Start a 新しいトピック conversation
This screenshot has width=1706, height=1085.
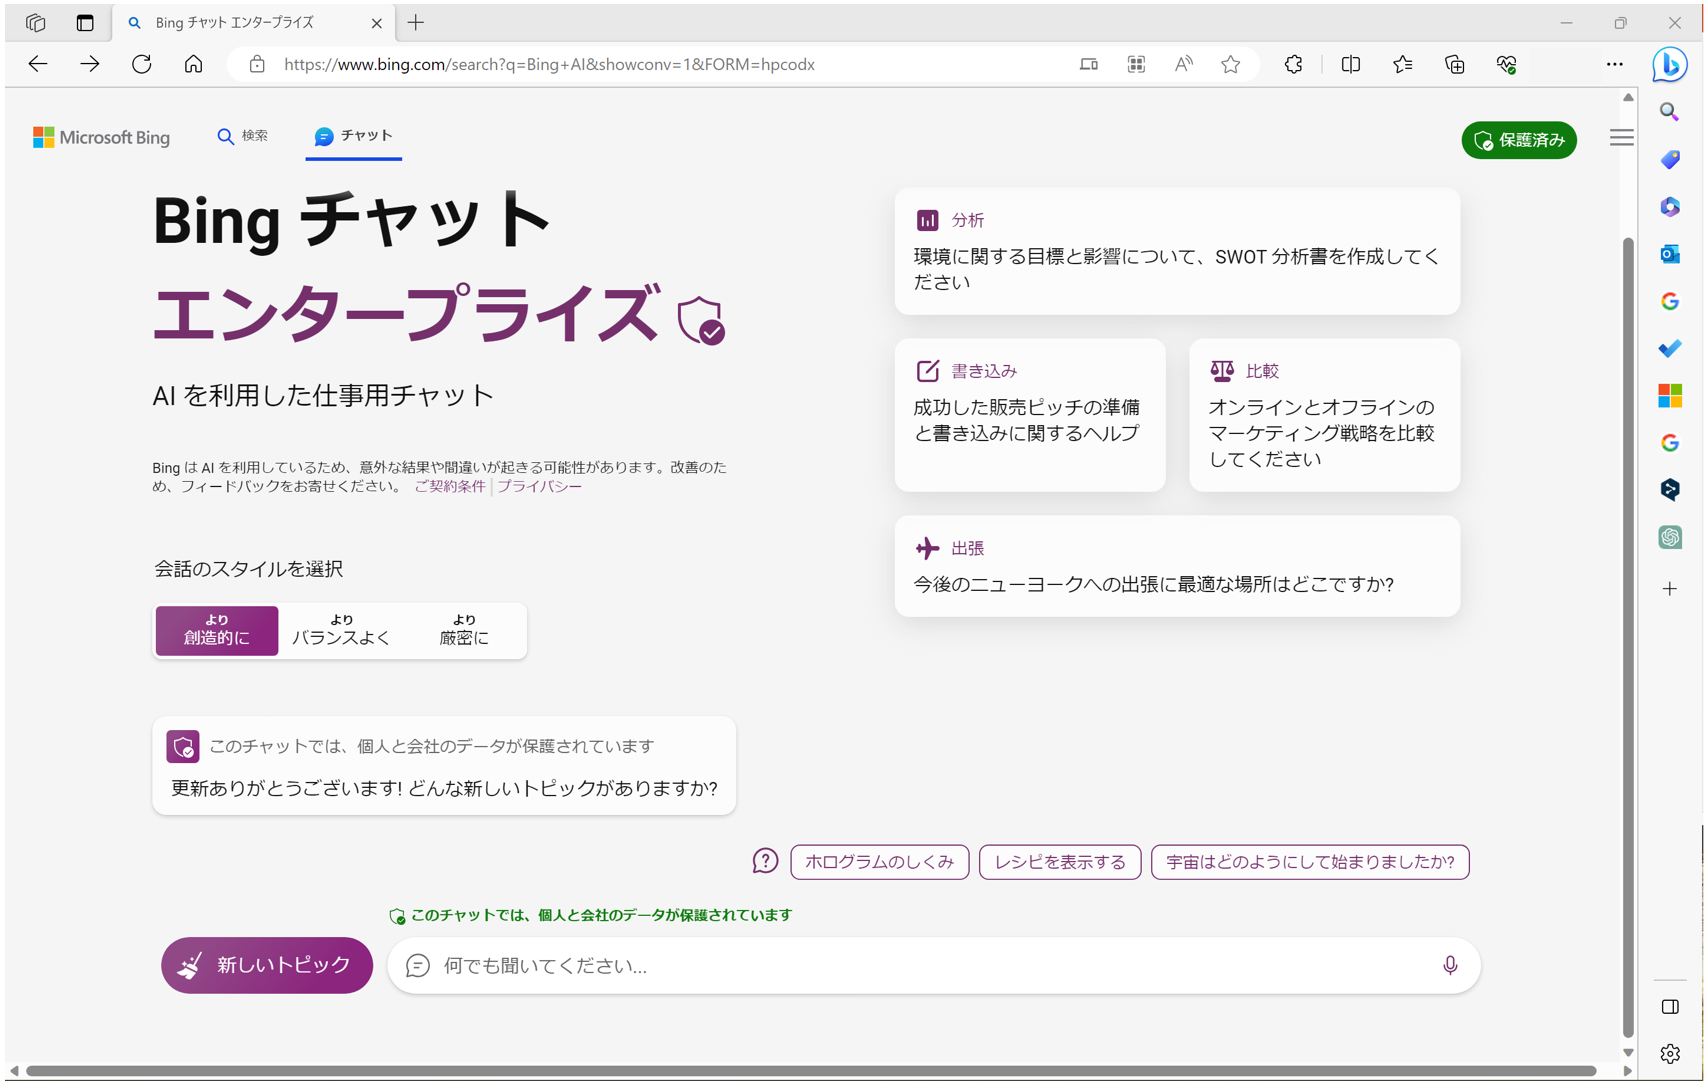267,965
